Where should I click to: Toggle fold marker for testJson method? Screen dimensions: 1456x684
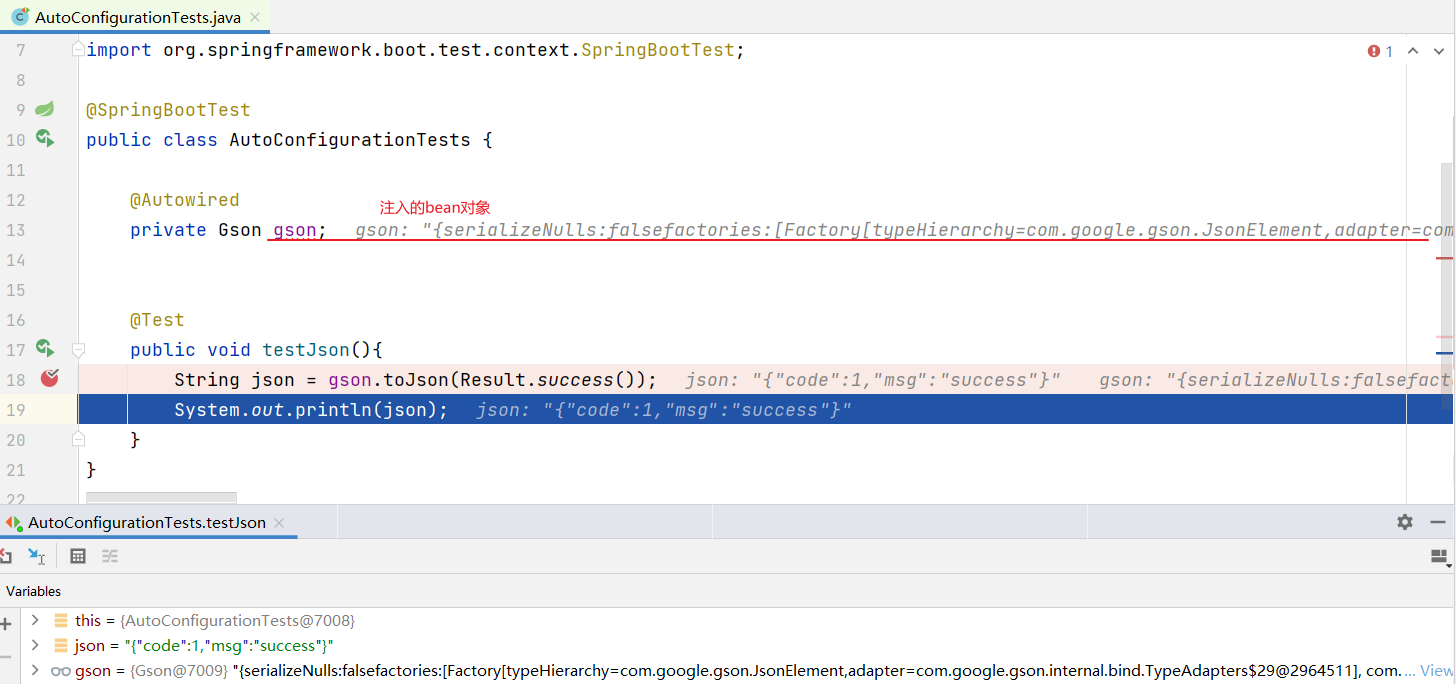tap(78, 350)
